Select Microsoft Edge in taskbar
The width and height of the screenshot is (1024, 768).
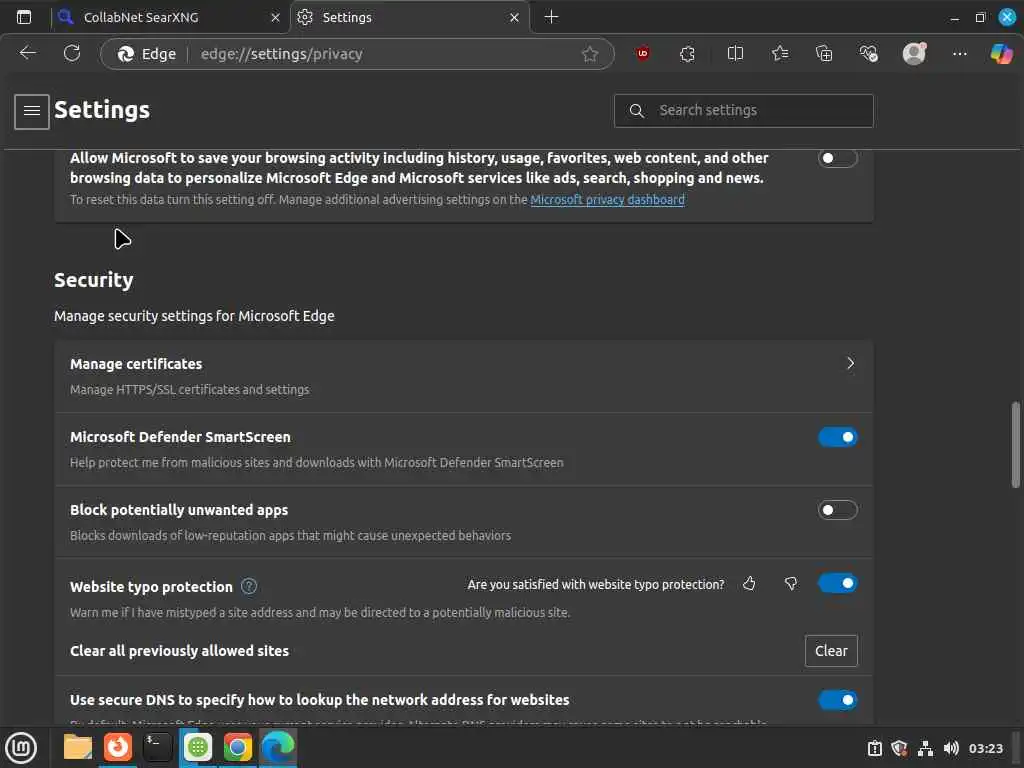click(278, 747)
